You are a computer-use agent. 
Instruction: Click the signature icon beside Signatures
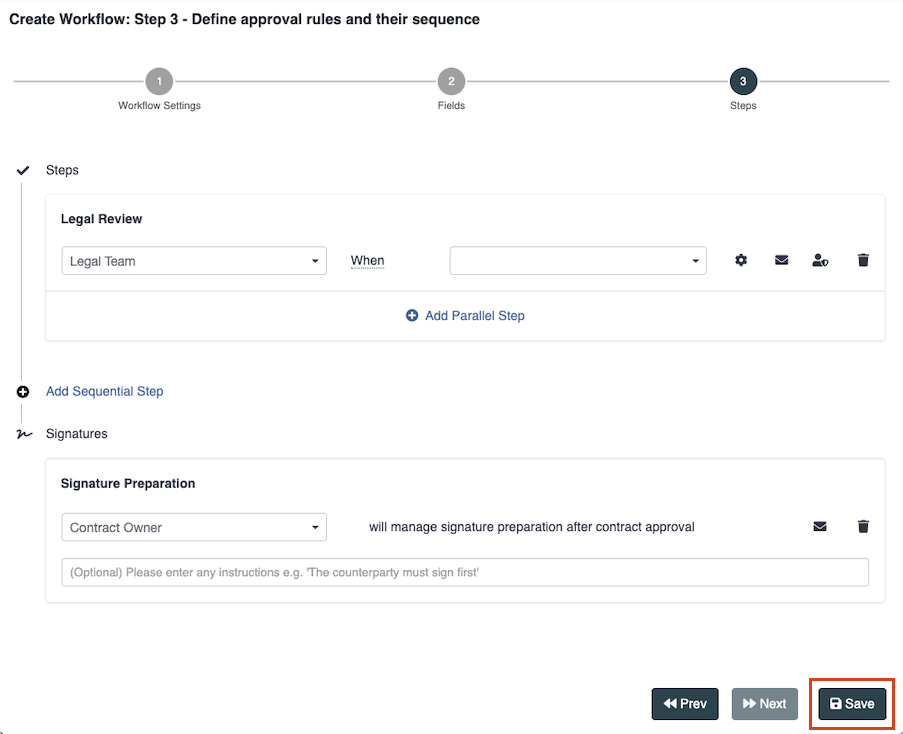(23, 434)
